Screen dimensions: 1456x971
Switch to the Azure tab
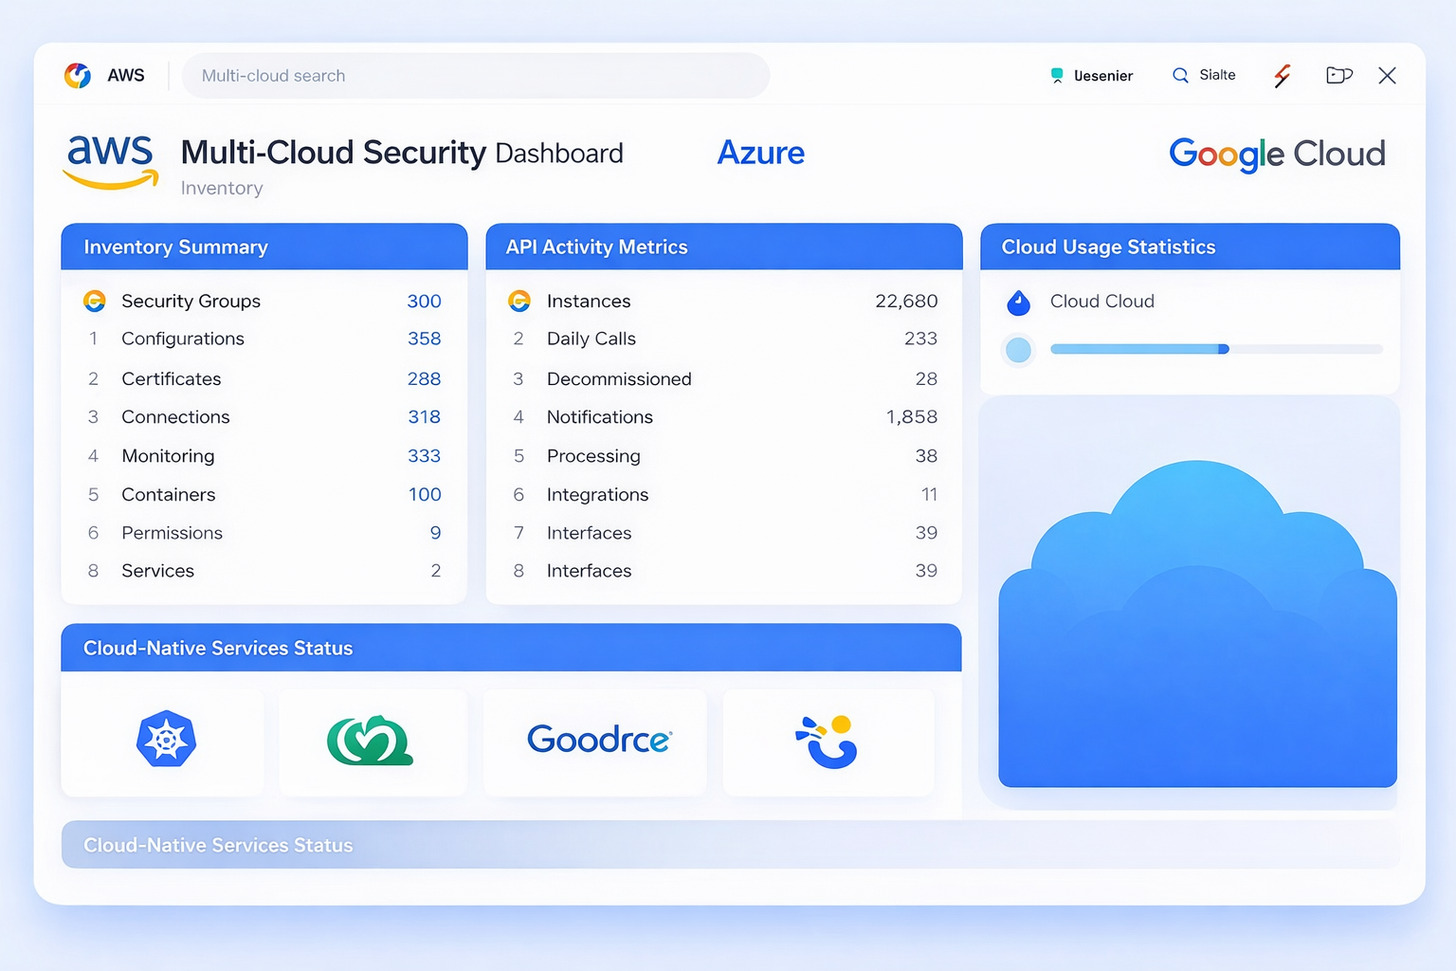pyautogui.click(x=760, y=153)
